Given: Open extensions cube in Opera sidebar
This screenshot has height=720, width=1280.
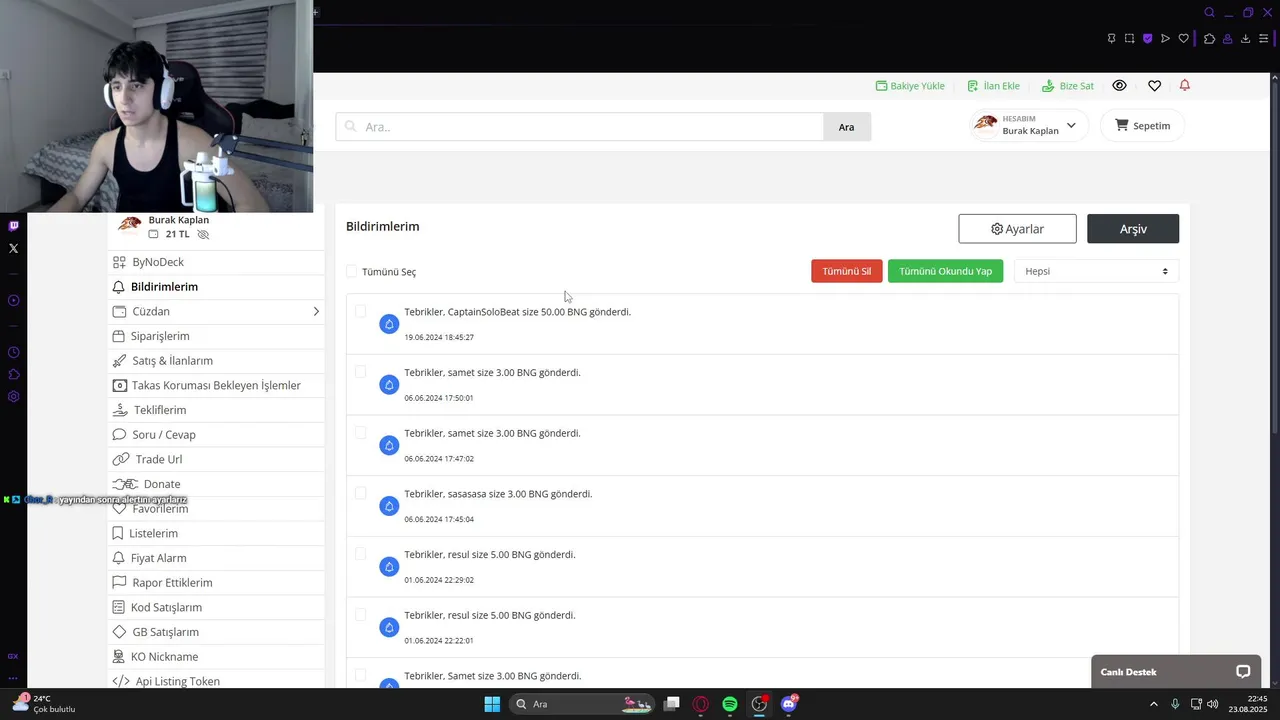Looking at the screenshot, I should (13, 374).
